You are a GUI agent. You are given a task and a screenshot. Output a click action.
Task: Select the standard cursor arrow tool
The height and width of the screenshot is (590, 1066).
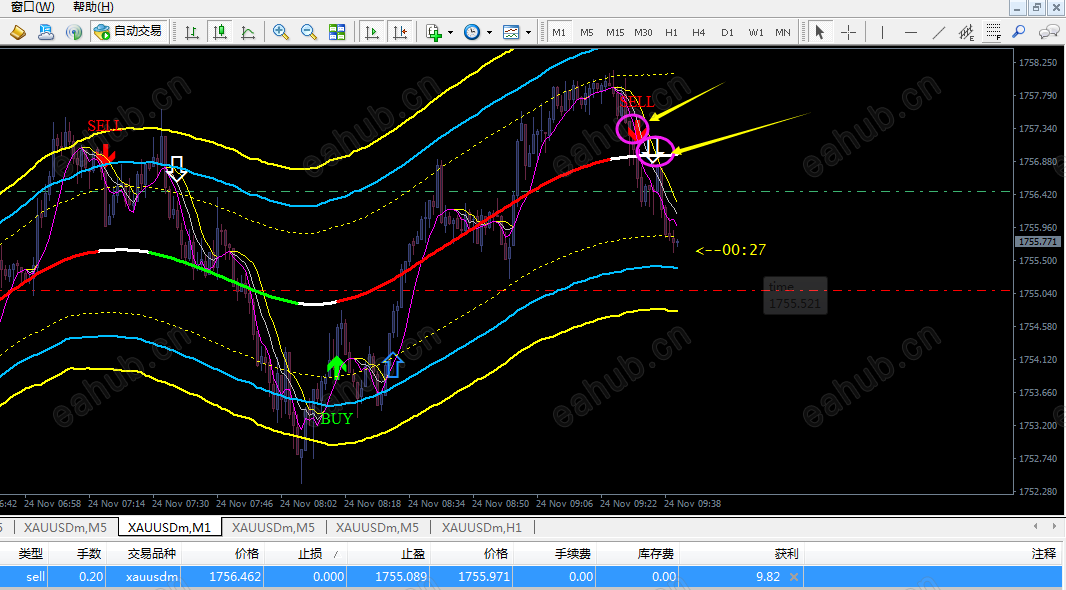pyautogui.click(x=820, y=32)
